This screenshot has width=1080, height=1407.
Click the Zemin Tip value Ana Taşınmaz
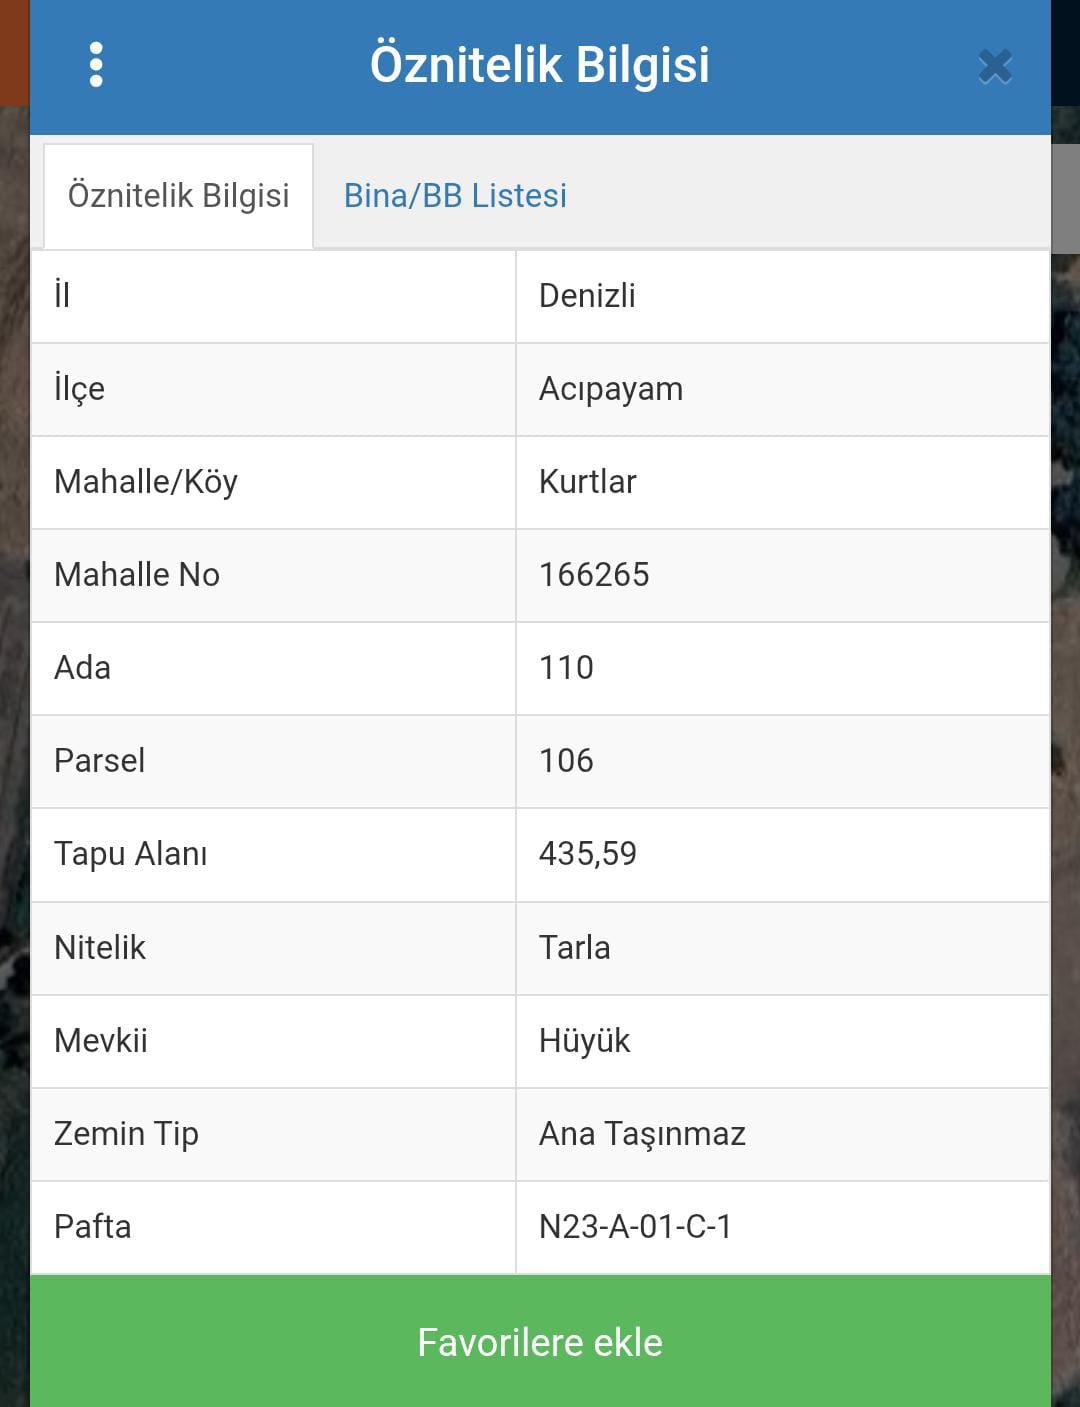642,1134
